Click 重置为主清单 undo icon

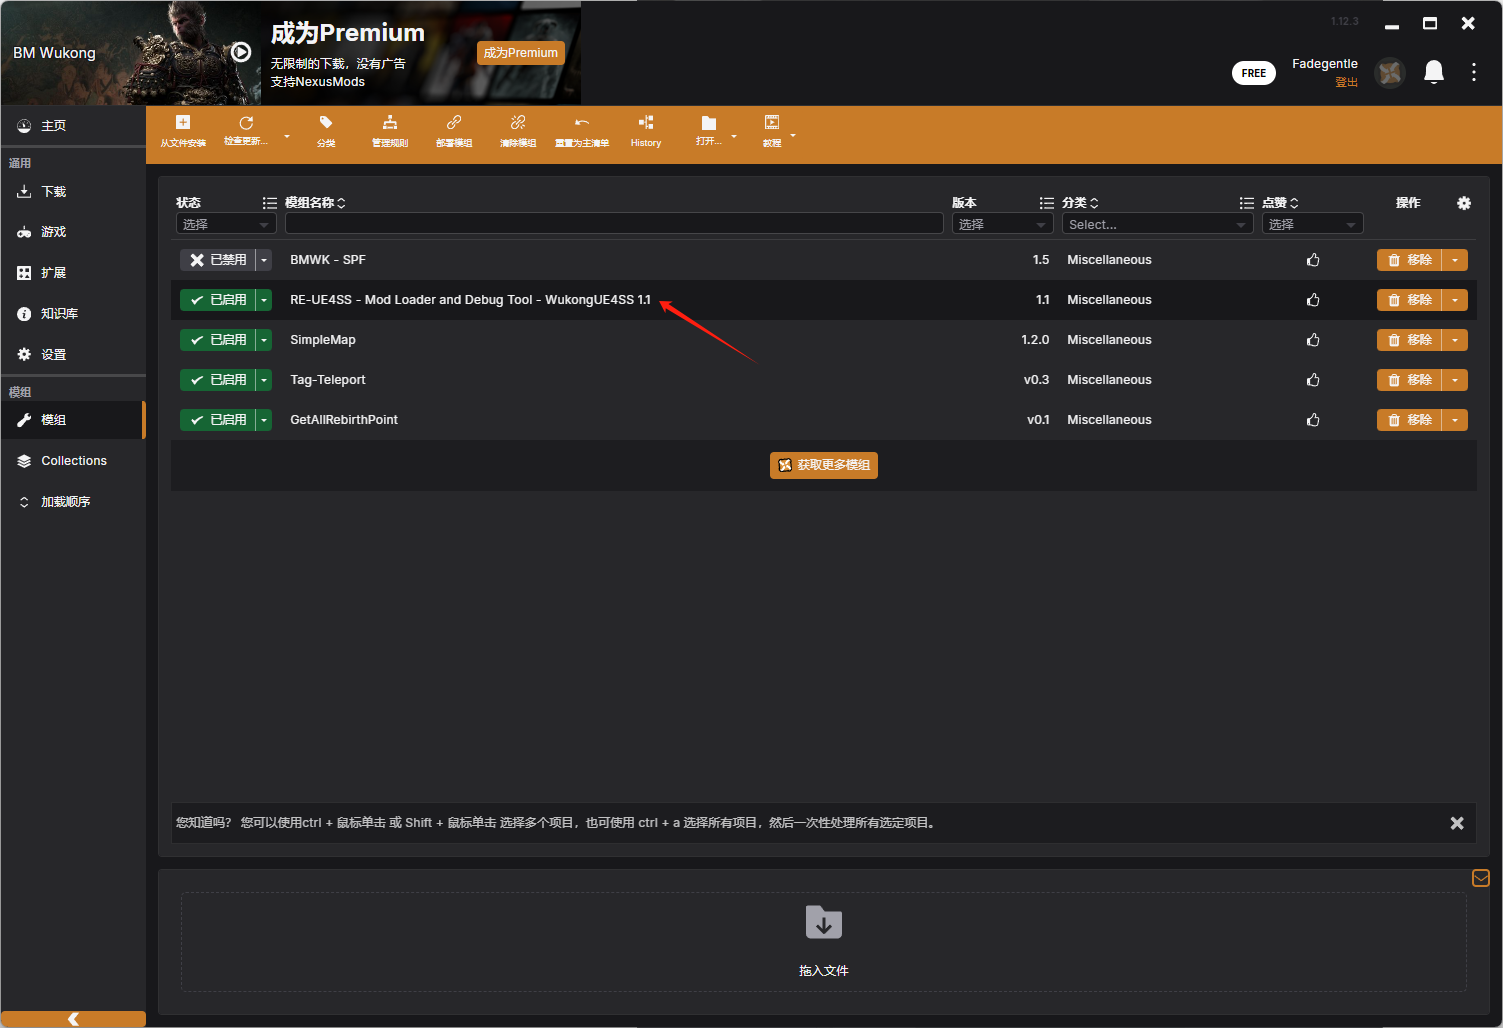click(x=582, y=122)
